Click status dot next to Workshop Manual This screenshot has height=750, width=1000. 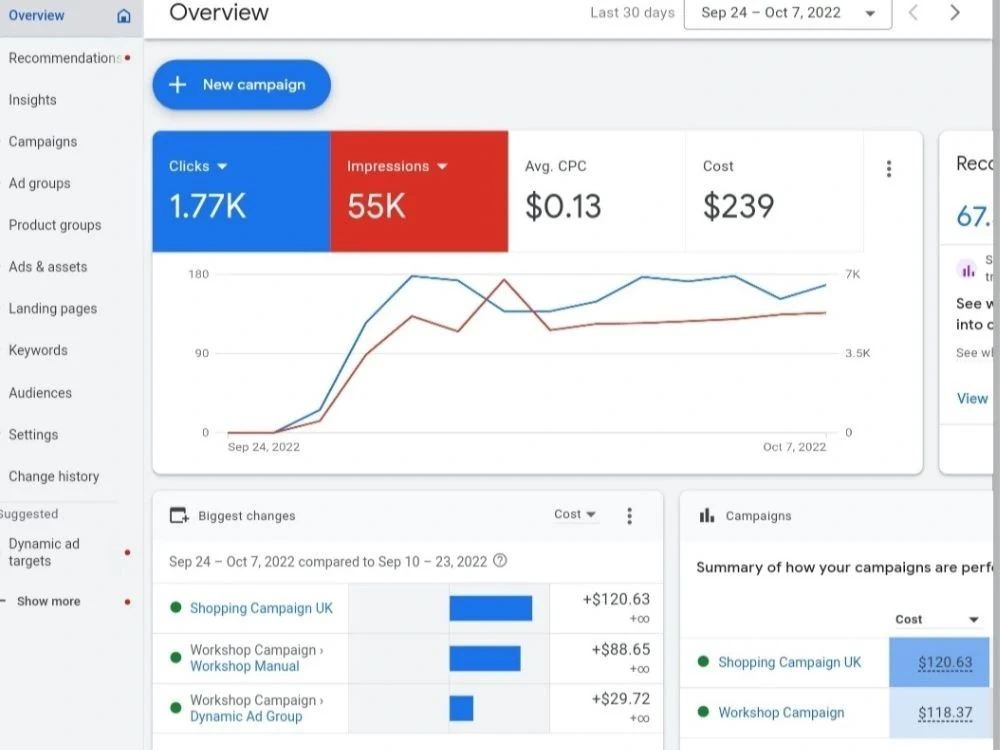175,658
